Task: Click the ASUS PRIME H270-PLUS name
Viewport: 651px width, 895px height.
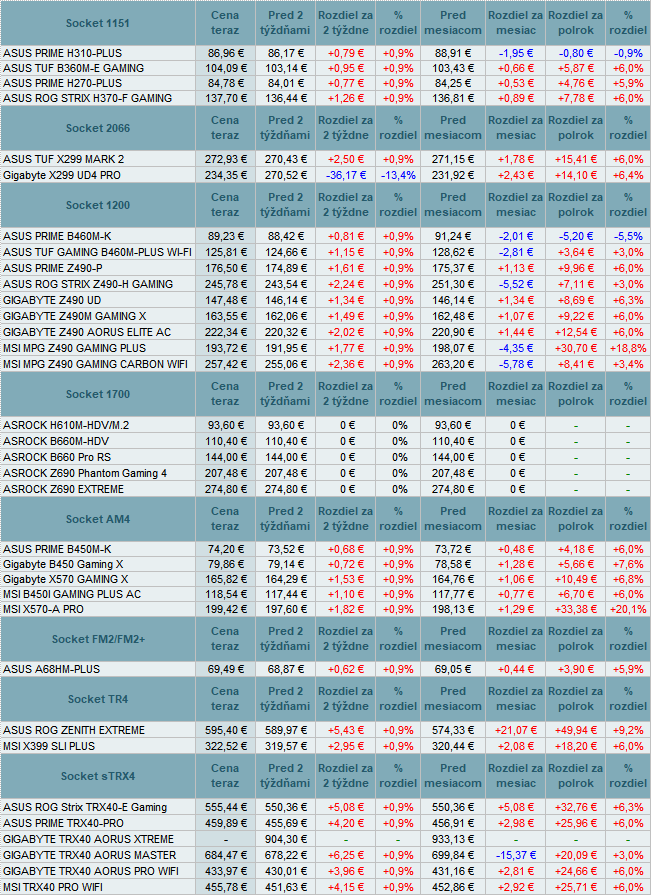Action: [62, 83]
